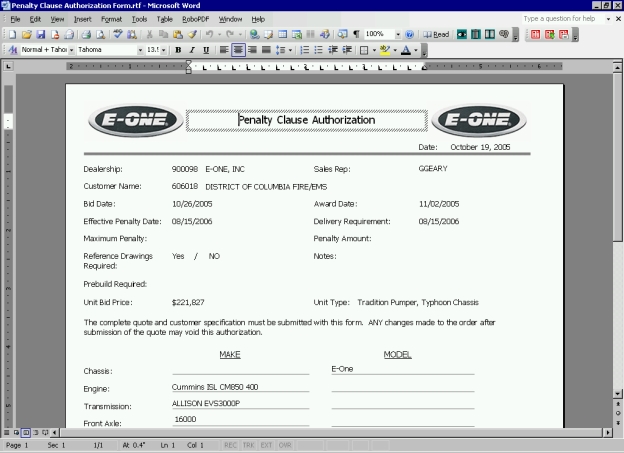The width and height of the screenshot is (624, 453).
Task: Click the teal eye toolbar icon
Action: tap(462, 35)
